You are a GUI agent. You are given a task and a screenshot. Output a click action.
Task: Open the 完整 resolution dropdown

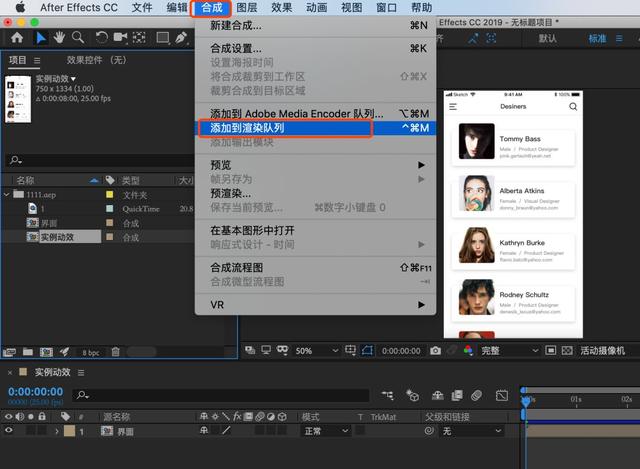tap(510, 351)
